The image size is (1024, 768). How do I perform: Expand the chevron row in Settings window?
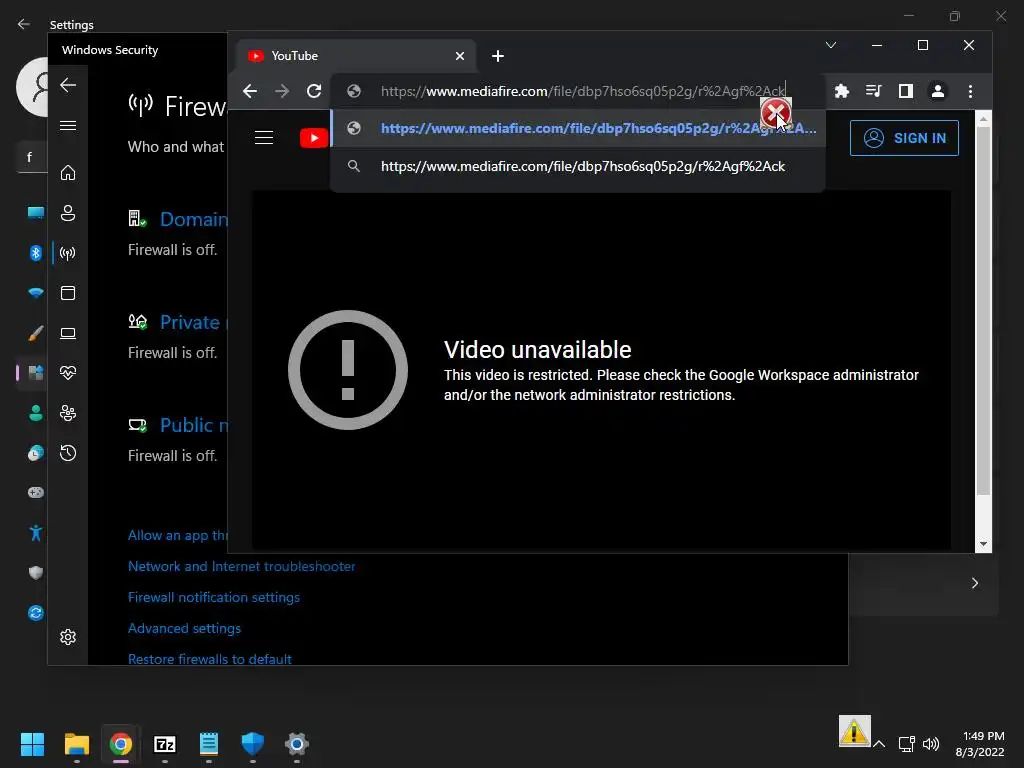[x=974, y=583]
